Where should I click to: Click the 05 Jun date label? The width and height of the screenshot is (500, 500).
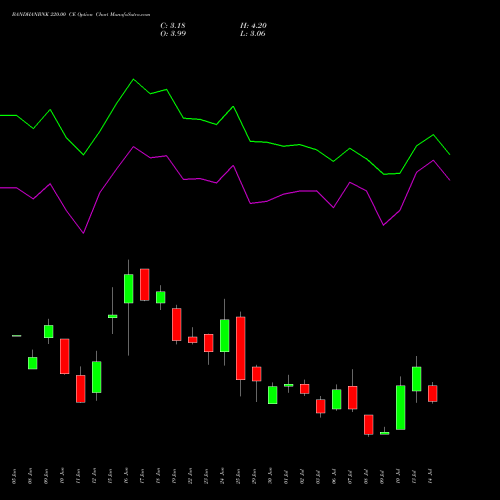pos(14,476)
